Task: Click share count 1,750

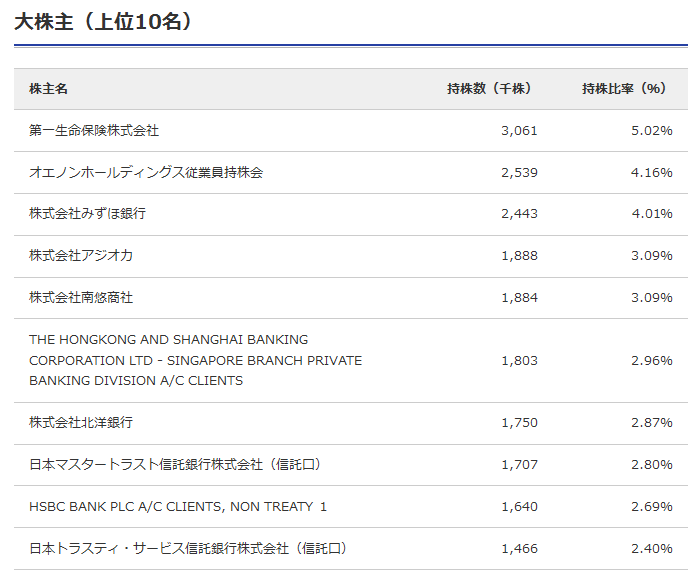Action: pos(519,423)
